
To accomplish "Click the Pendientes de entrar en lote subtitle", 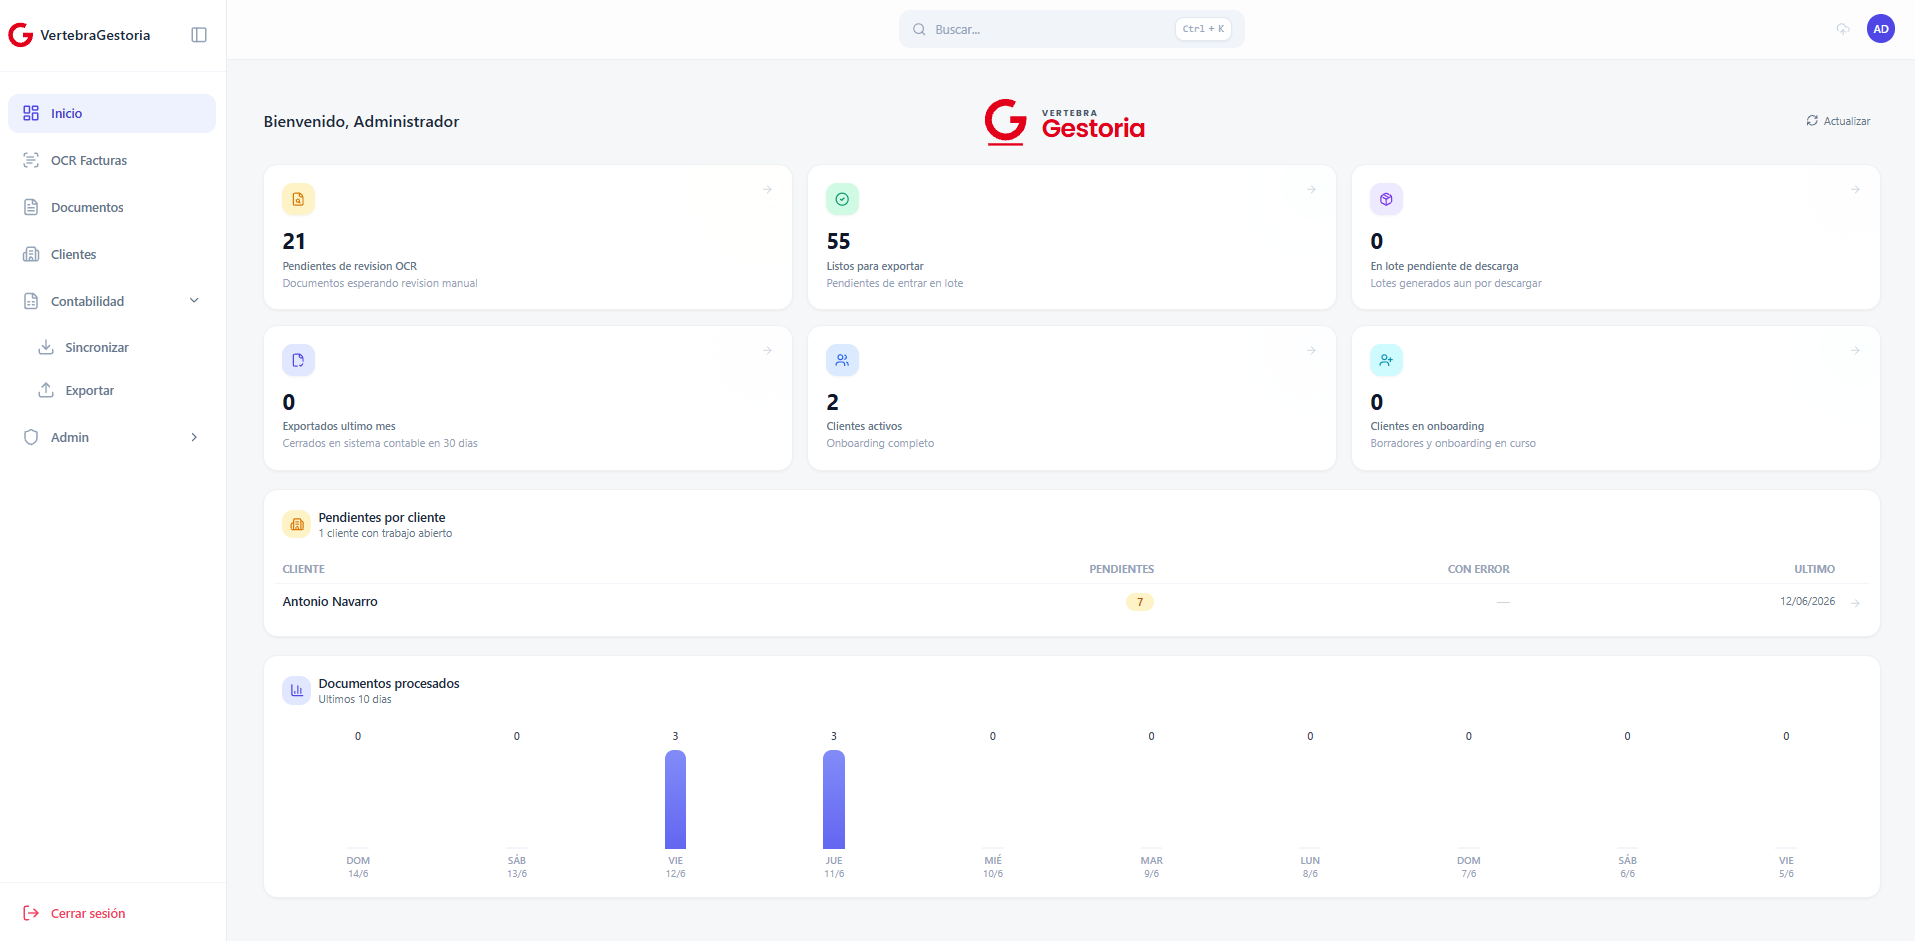I will click(x=895, y=284).
